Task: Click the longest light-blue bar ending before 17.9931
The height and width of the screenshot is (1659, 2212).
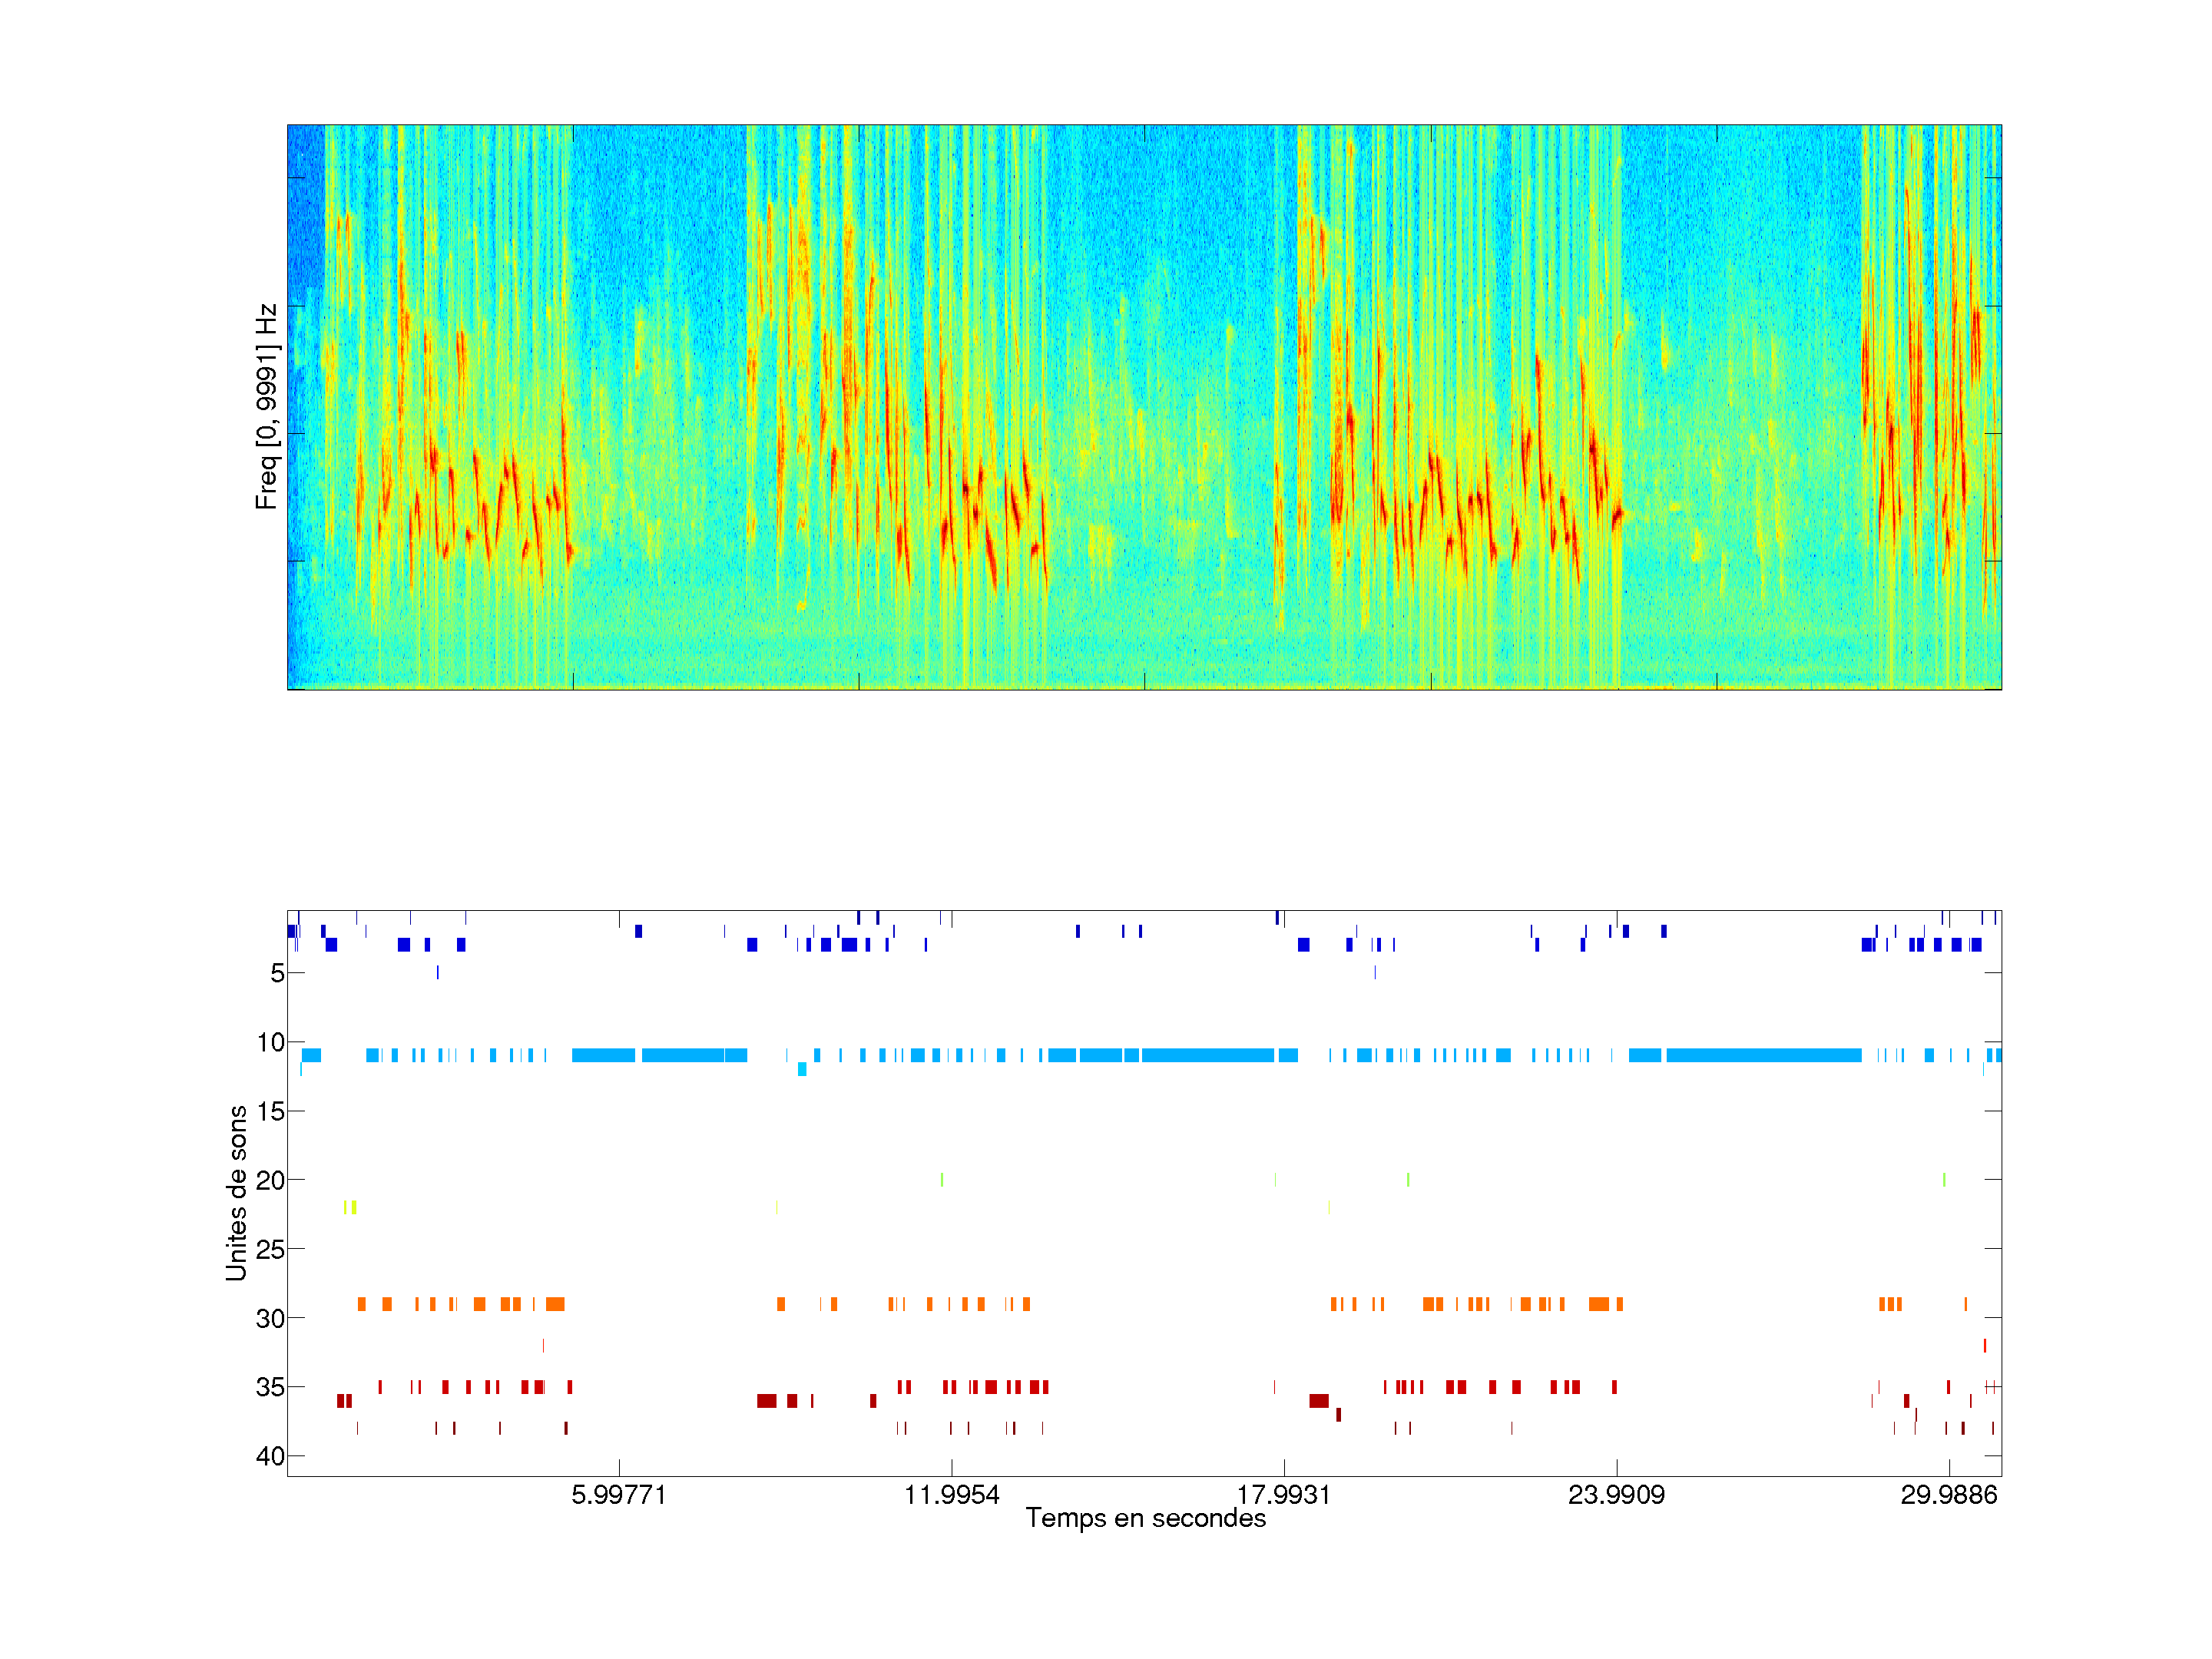Action: [1207, 1055]
